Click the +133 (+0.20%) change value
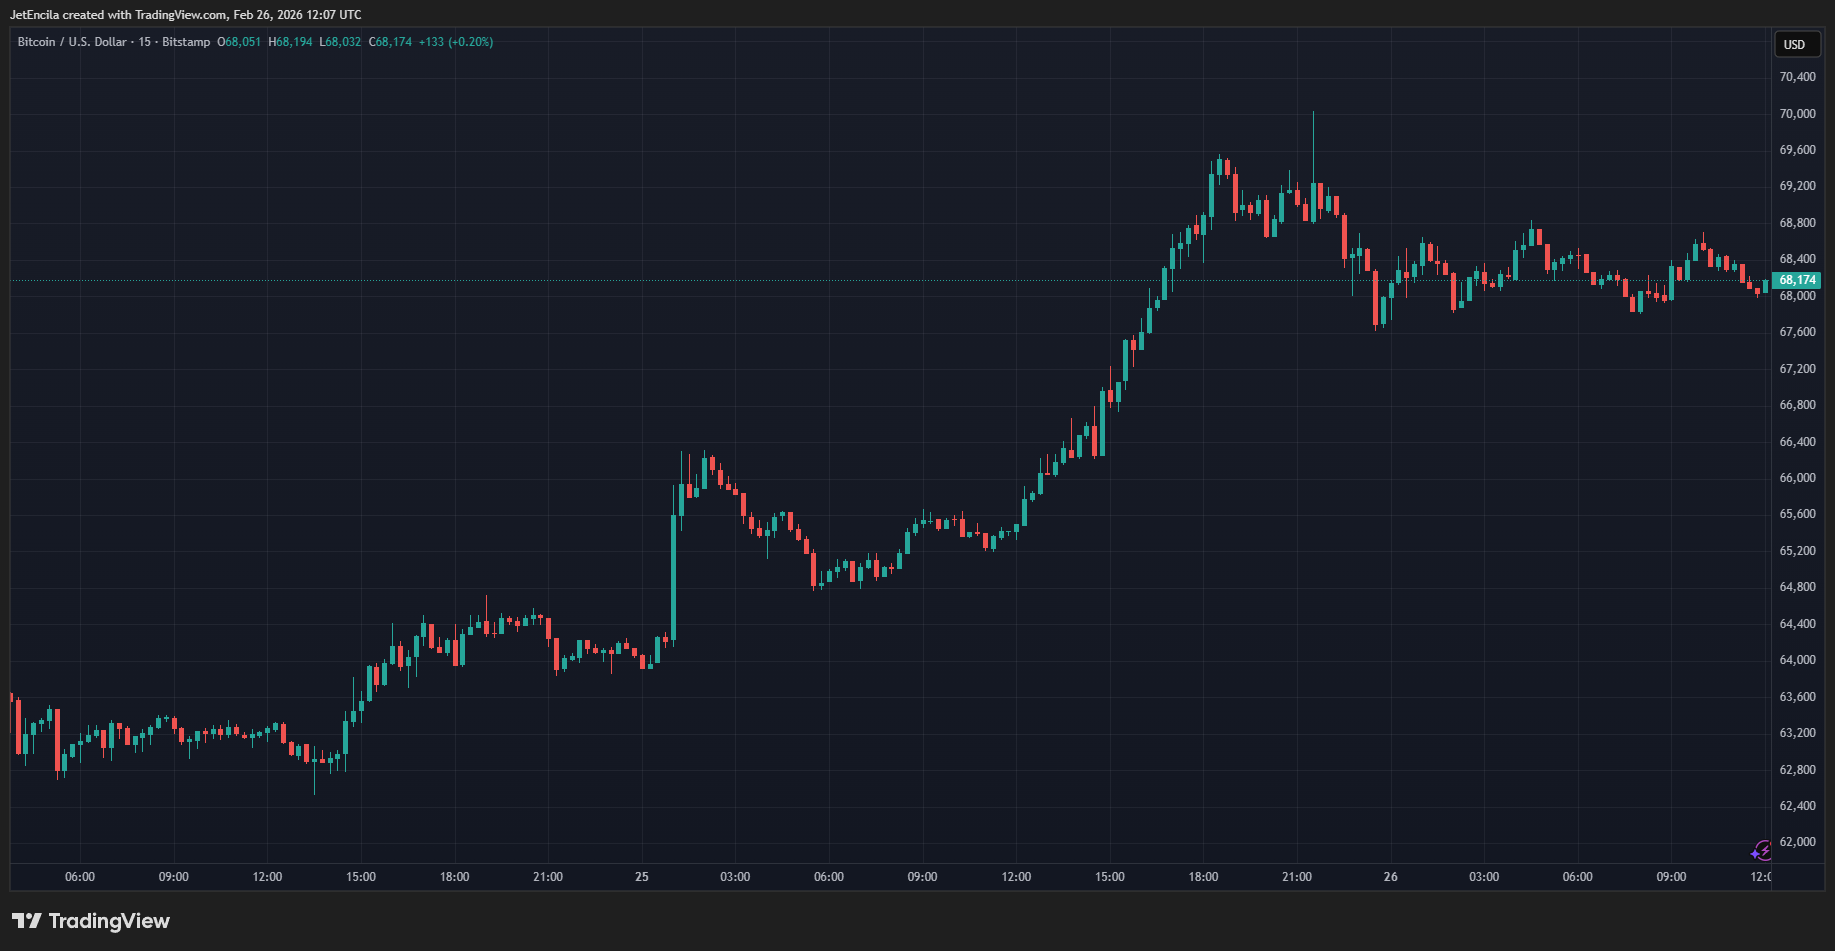The width and height of the screenshot is (1835, 951). point(456,42)
